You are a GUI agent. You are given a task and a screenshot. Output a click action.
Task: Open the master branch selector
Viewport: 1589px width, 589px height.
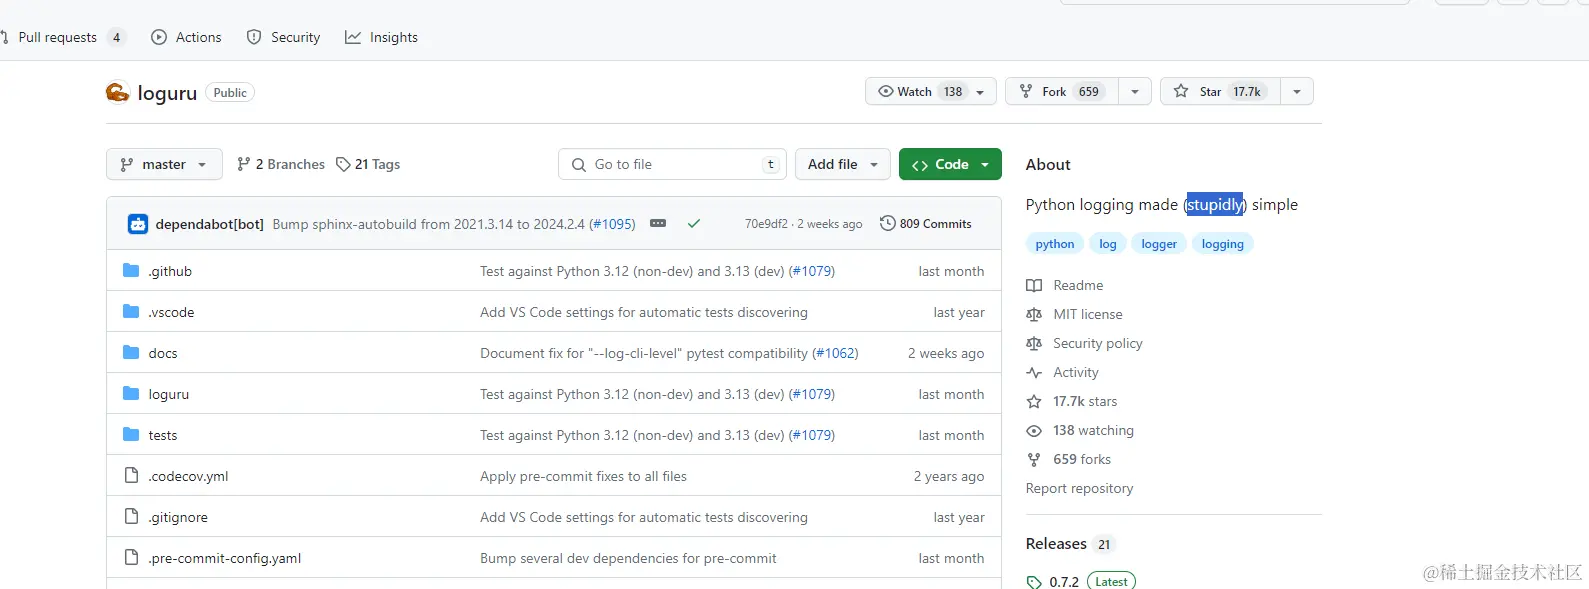pos(164,164)
